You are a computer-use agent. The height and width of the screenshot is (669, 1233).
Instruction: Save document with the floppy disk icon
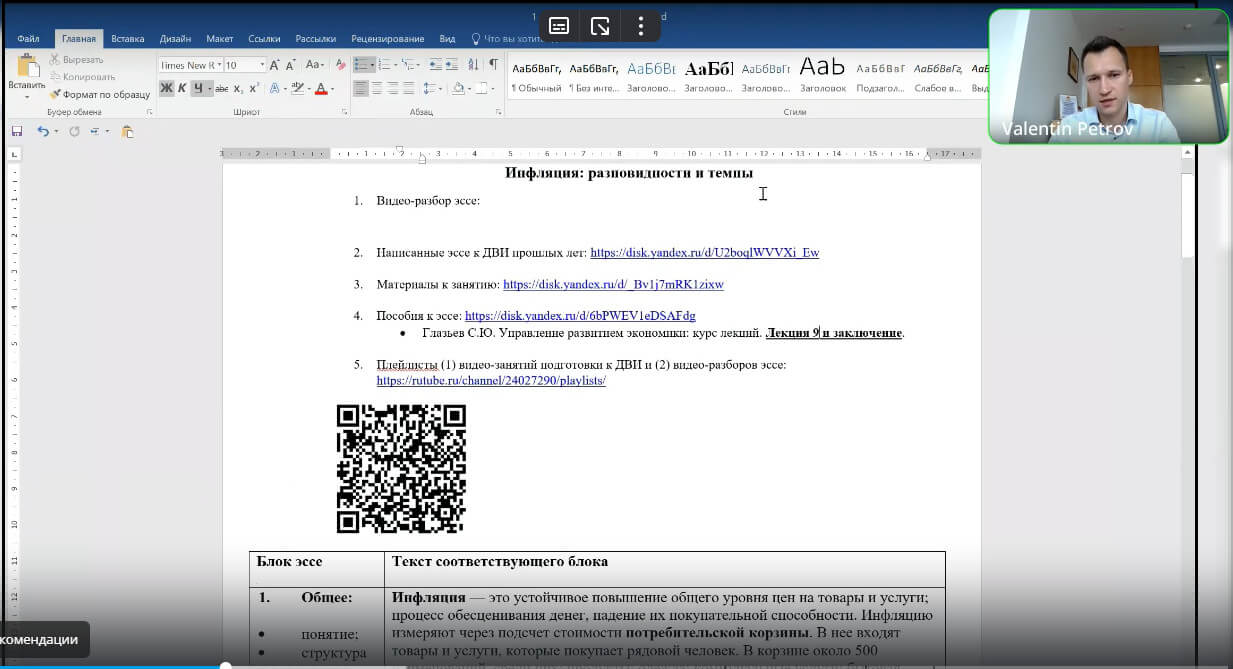tap(17, 131)
